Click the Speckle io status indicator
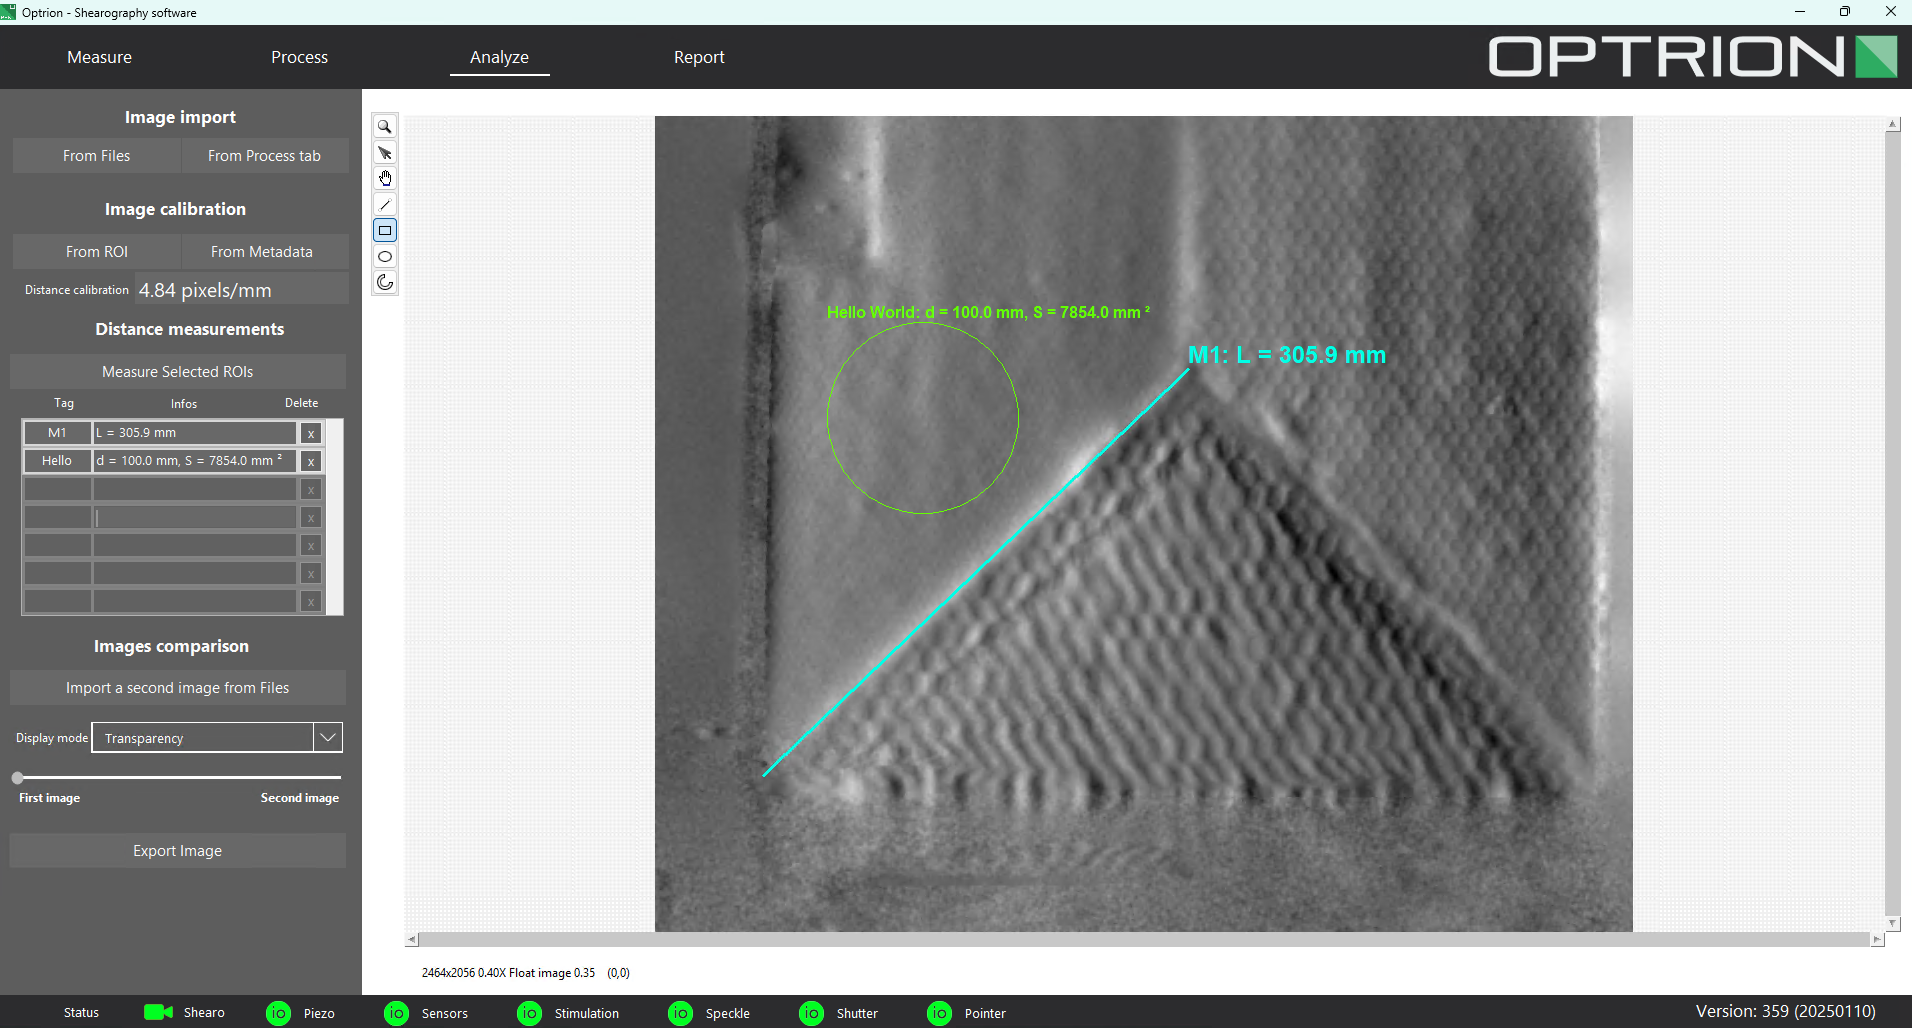This screenshot has height=1028, width=1912. (x=680, y=1013)
